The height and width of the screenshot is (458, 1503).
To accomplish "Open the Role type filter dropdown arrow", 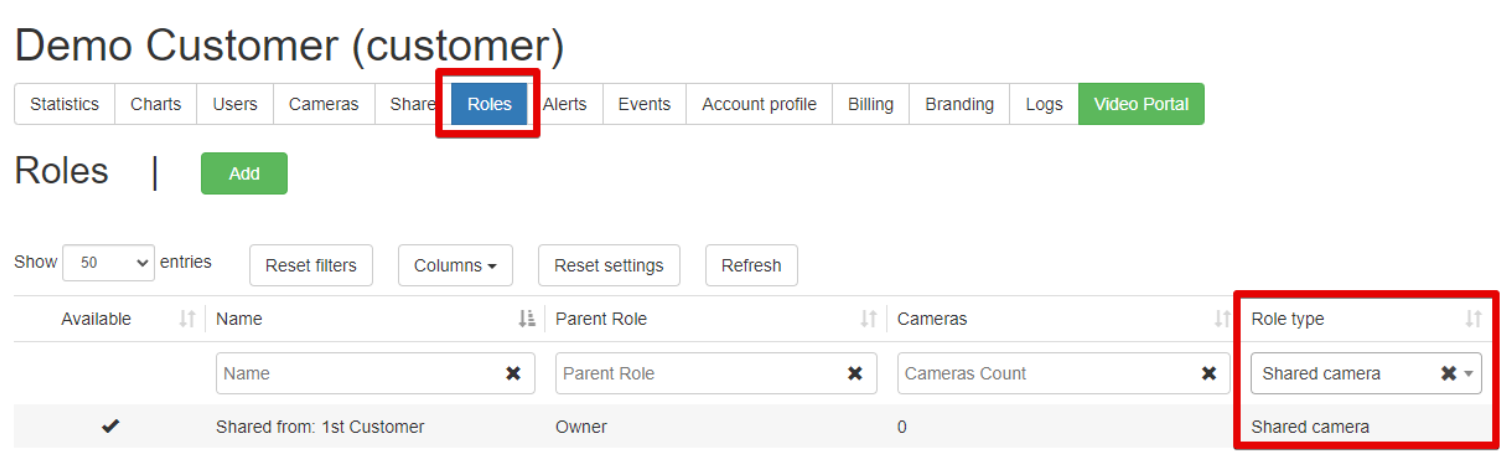I will (1469, 373).
